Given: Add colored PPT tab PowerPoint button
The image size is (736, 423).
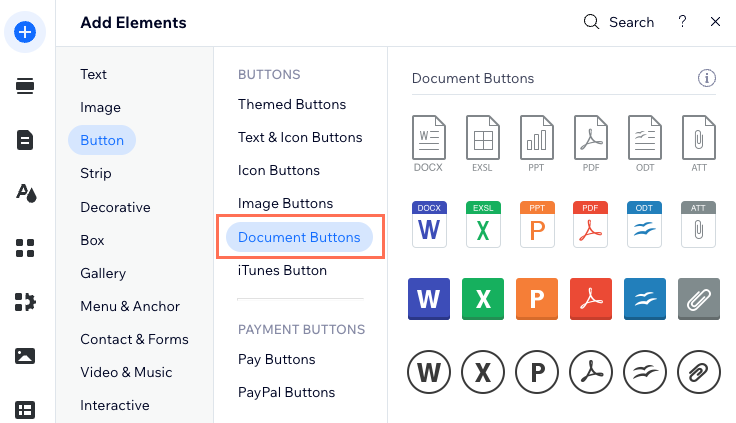Looking at the screenshot, I should coord(537,224).
